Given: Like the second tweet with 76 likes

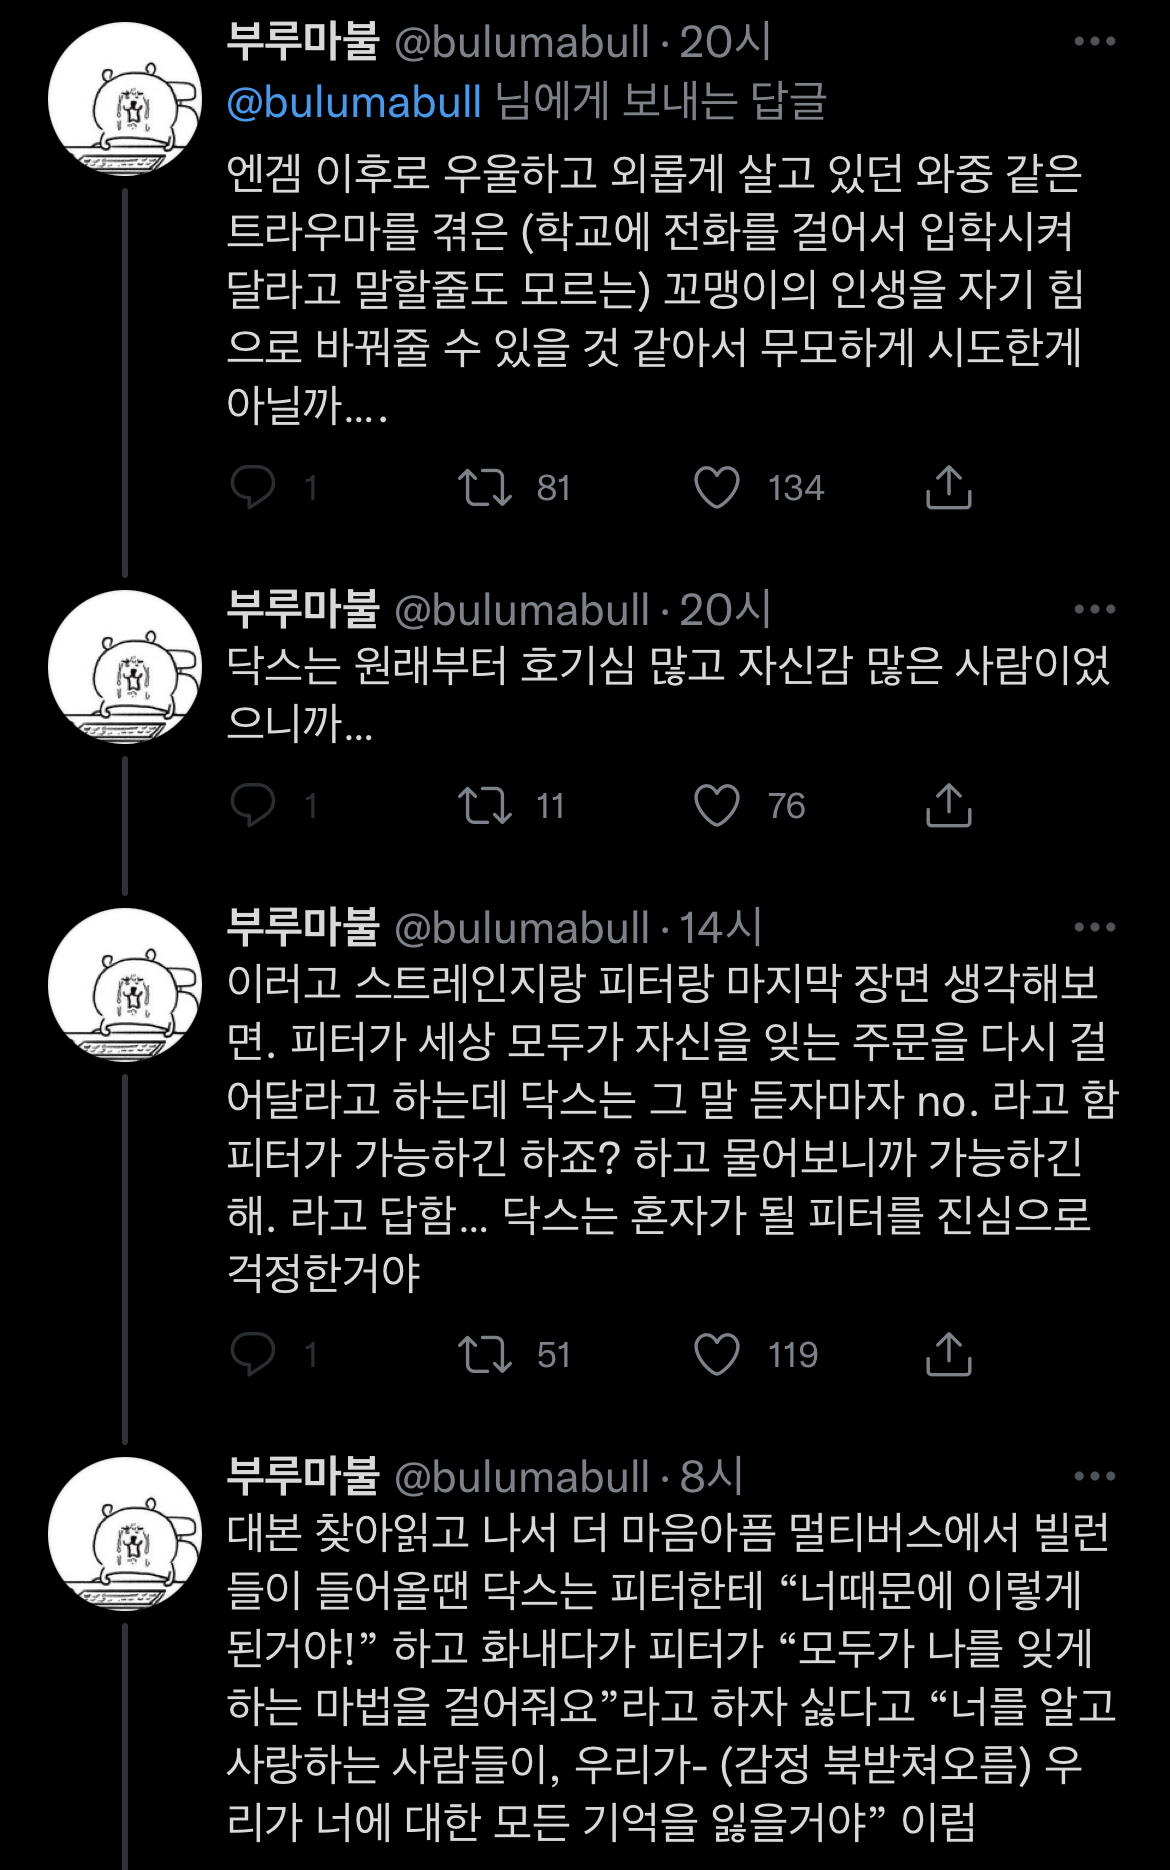Looking at the screenshot, I should (x=715, y=804).
